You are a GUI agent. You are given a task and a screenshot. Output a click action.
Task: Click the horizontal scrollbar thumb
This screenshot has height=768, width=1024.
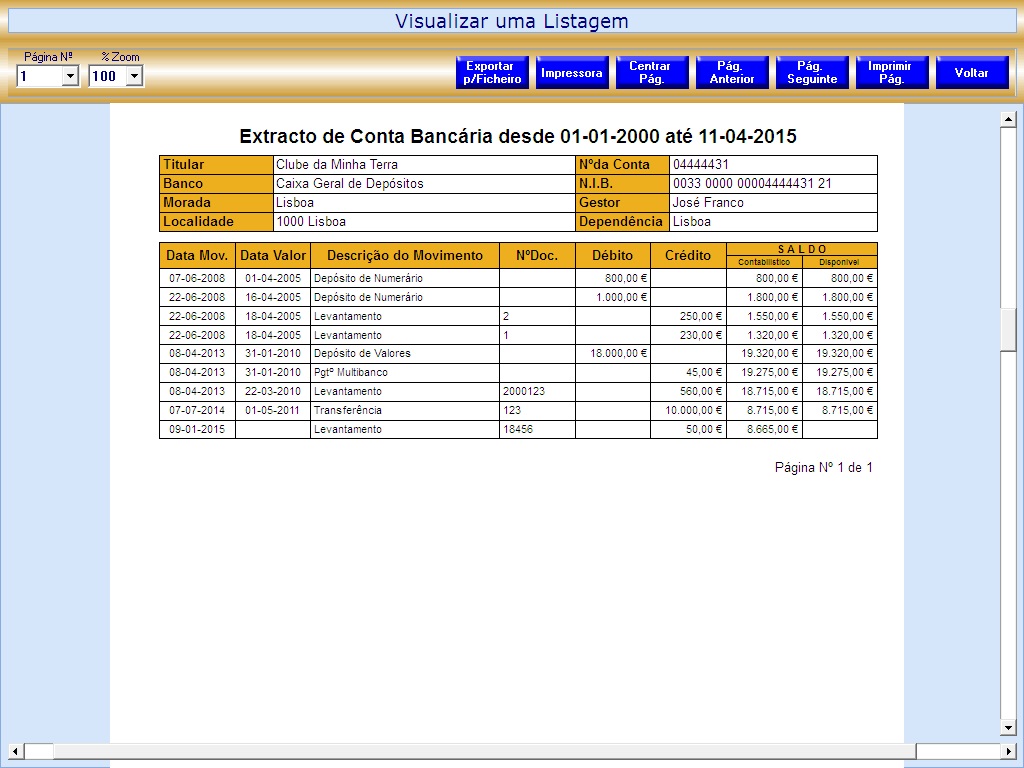point(40,751)
